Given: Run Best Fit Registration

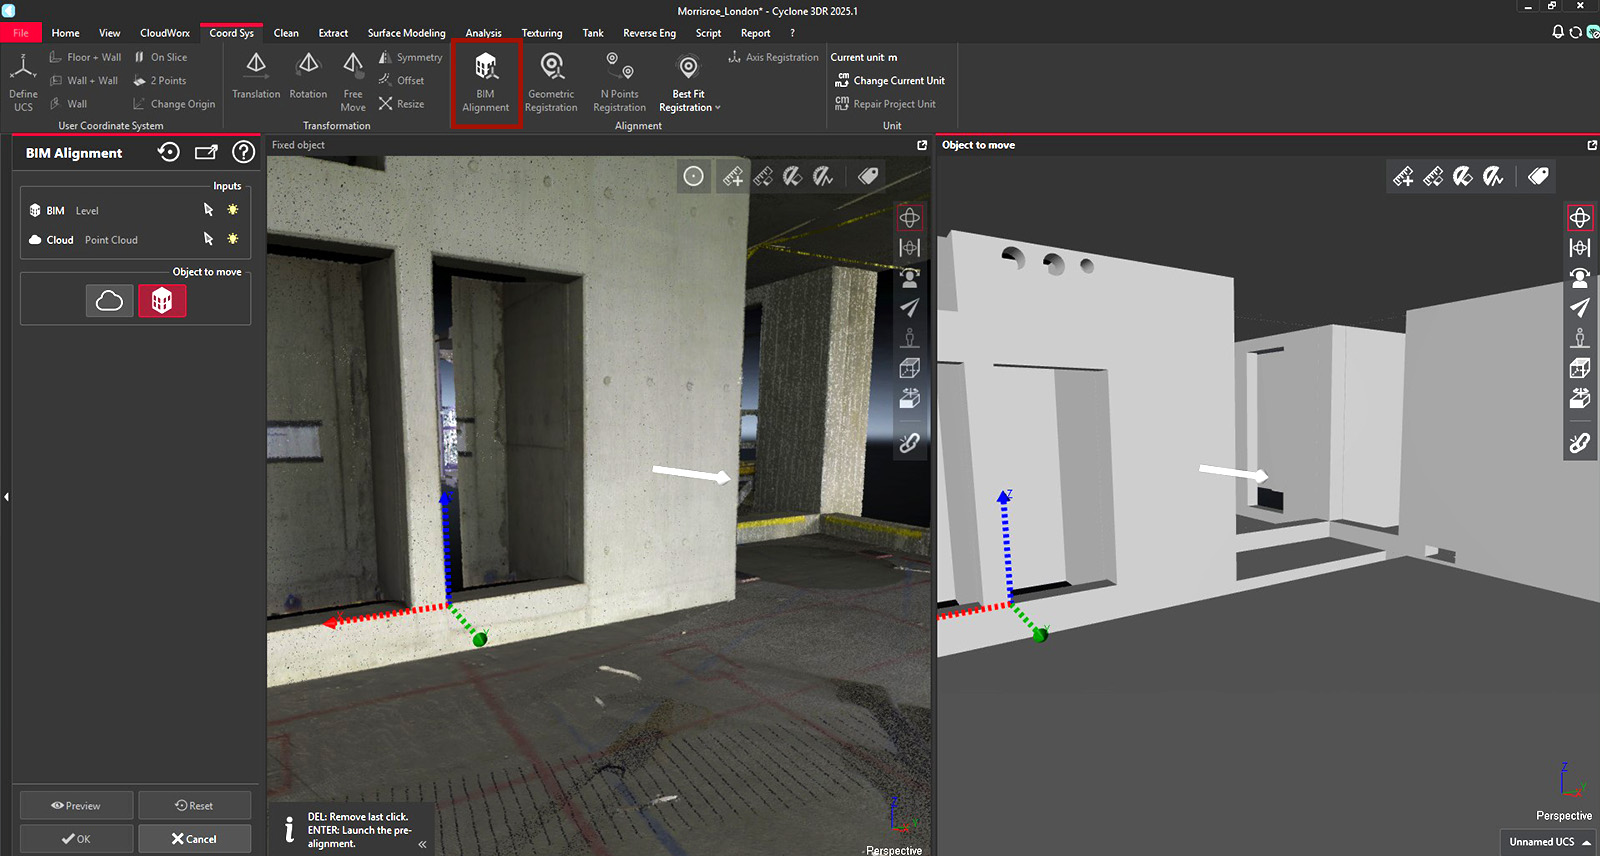Looking at the screenshot, I should coord(688,83).
